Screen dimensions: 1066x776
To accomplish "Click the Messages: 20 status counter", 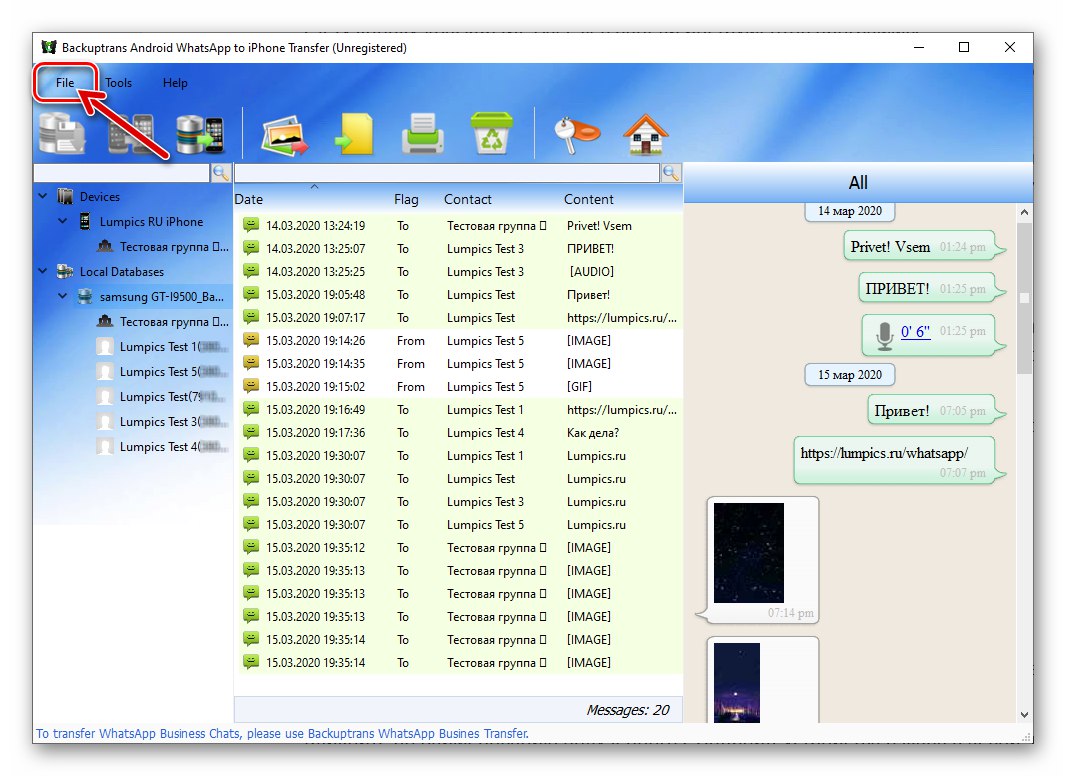I will (627, 710).
